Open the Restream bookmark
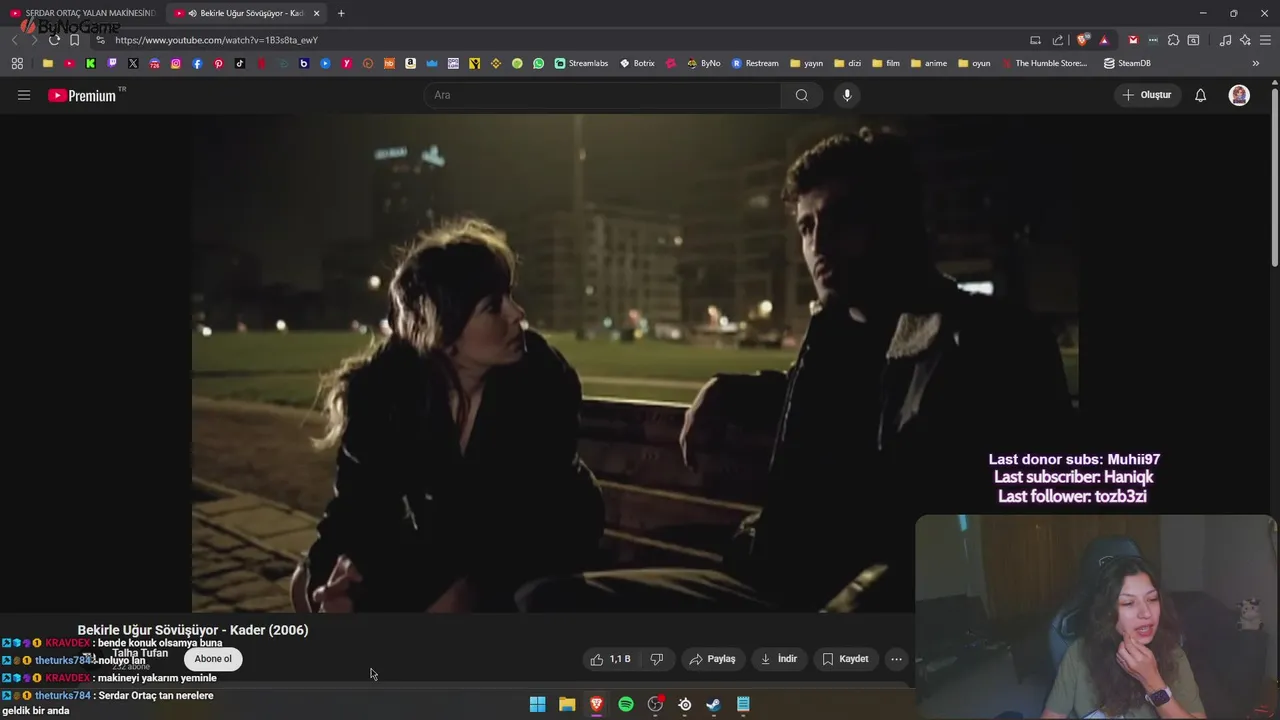This screenshot has height=720, width=1280. pos(755,63)
